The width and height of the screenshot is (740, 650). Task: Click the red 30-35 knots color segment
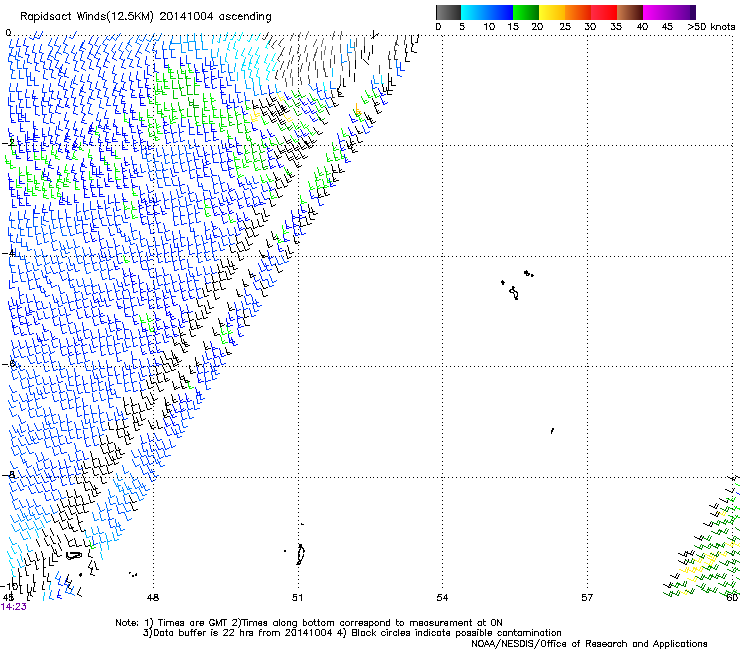click(x=604, y=12)
